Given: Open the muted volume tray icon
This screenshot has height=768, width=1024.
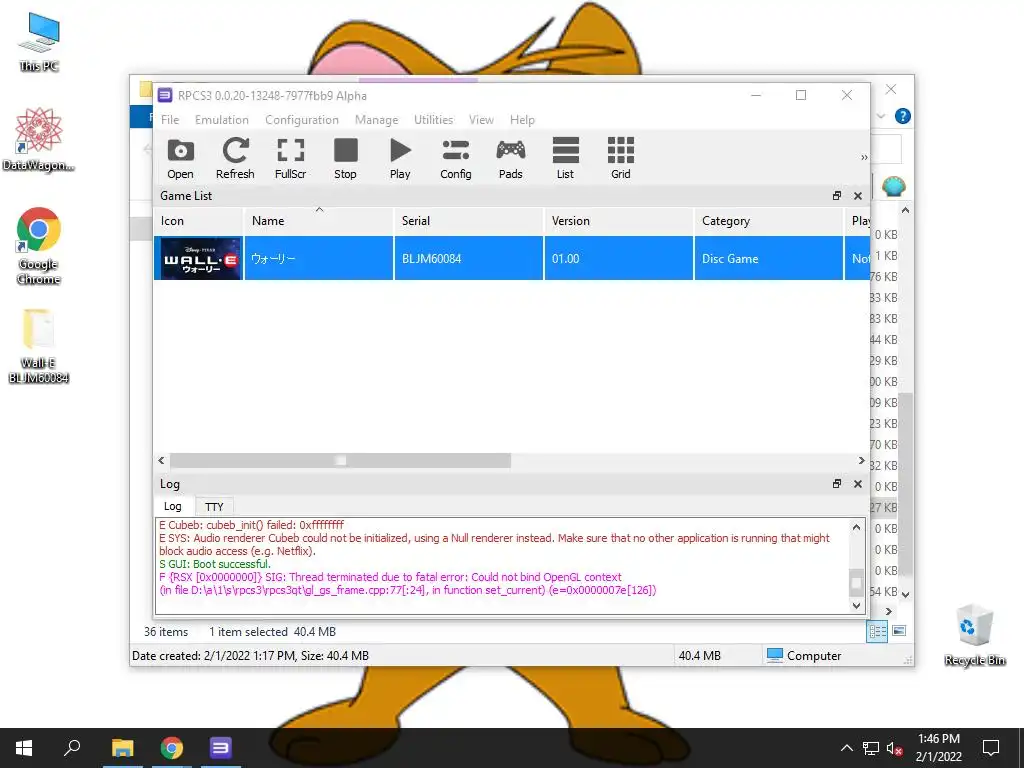Looking at the screenshot, I should pos(895,748).
